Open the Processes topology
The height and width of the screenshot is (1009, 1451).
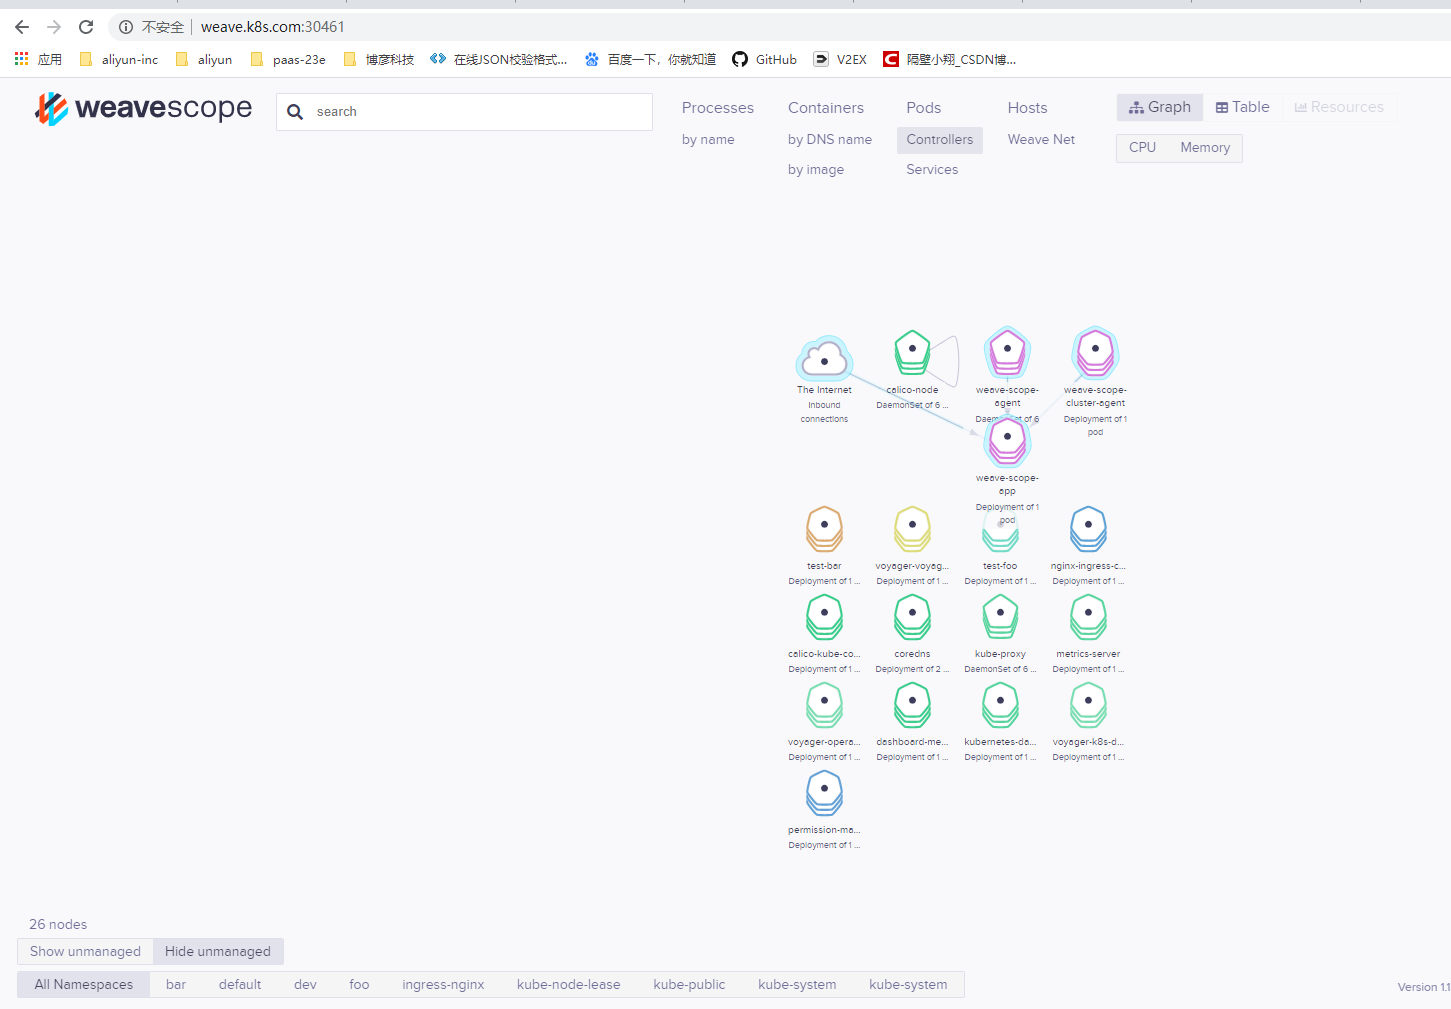coord(718,108)
